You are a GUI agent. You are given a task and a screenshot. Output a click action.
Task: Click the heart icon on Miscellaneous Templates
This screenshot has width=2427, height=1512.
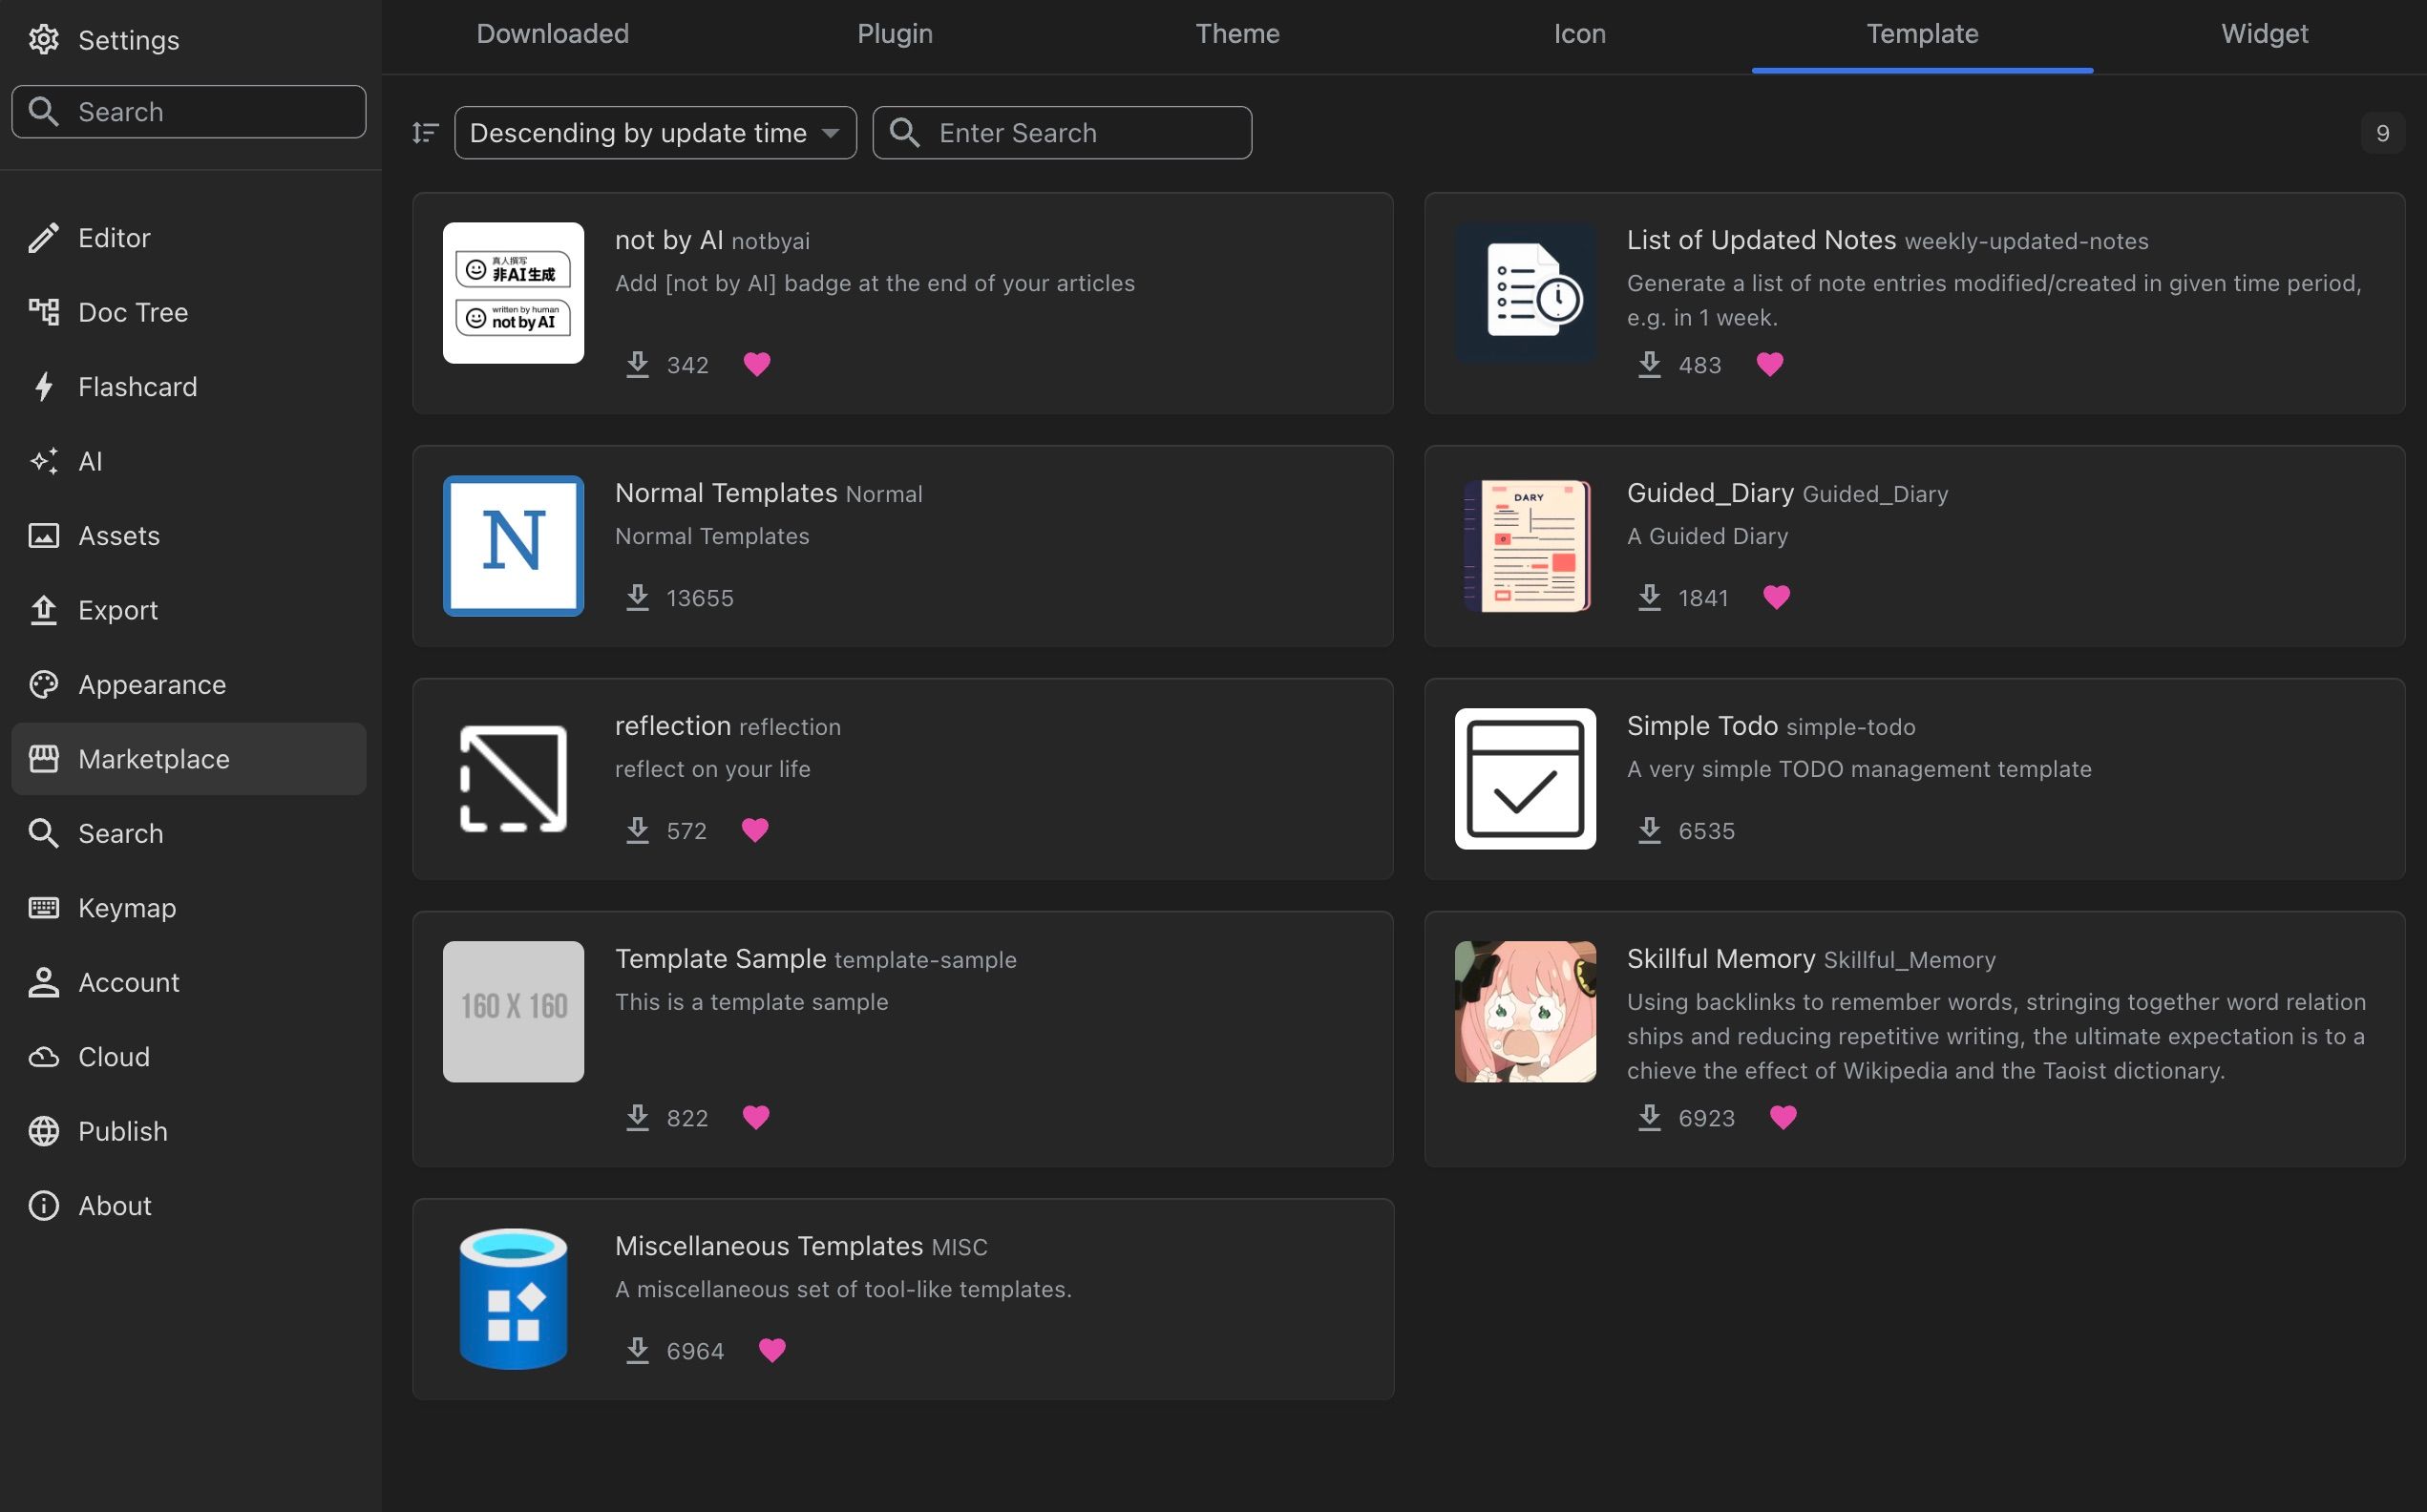click(x=772, y=1350)
